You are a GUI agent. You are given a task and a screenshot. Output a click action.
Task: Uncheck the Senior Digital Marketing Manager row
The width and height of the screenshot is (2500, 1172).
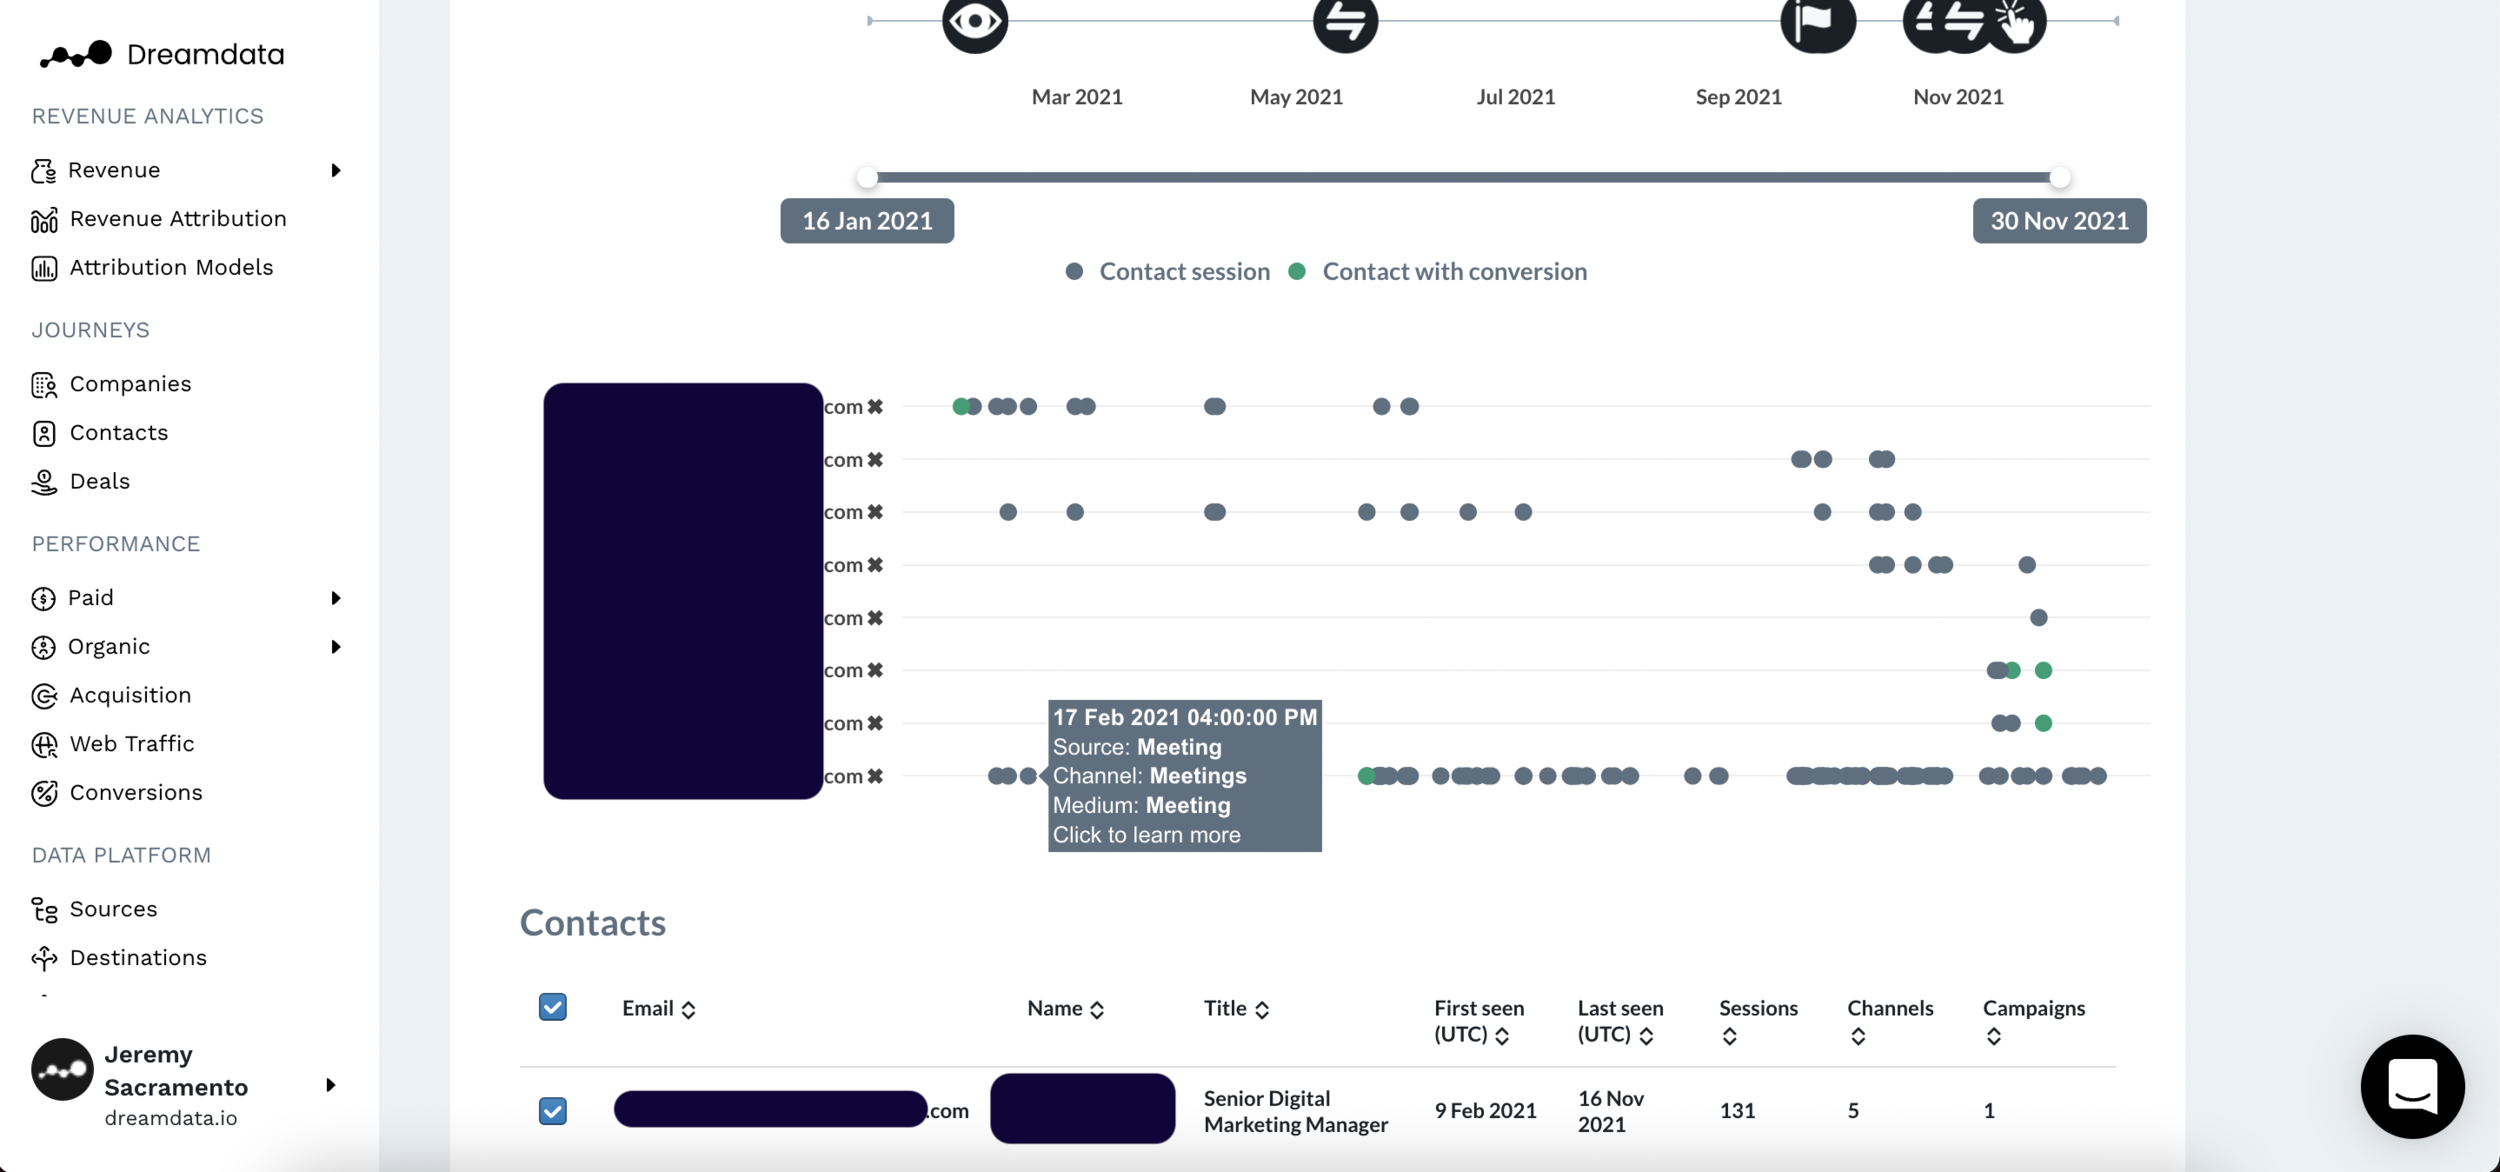coord(552,1111)
